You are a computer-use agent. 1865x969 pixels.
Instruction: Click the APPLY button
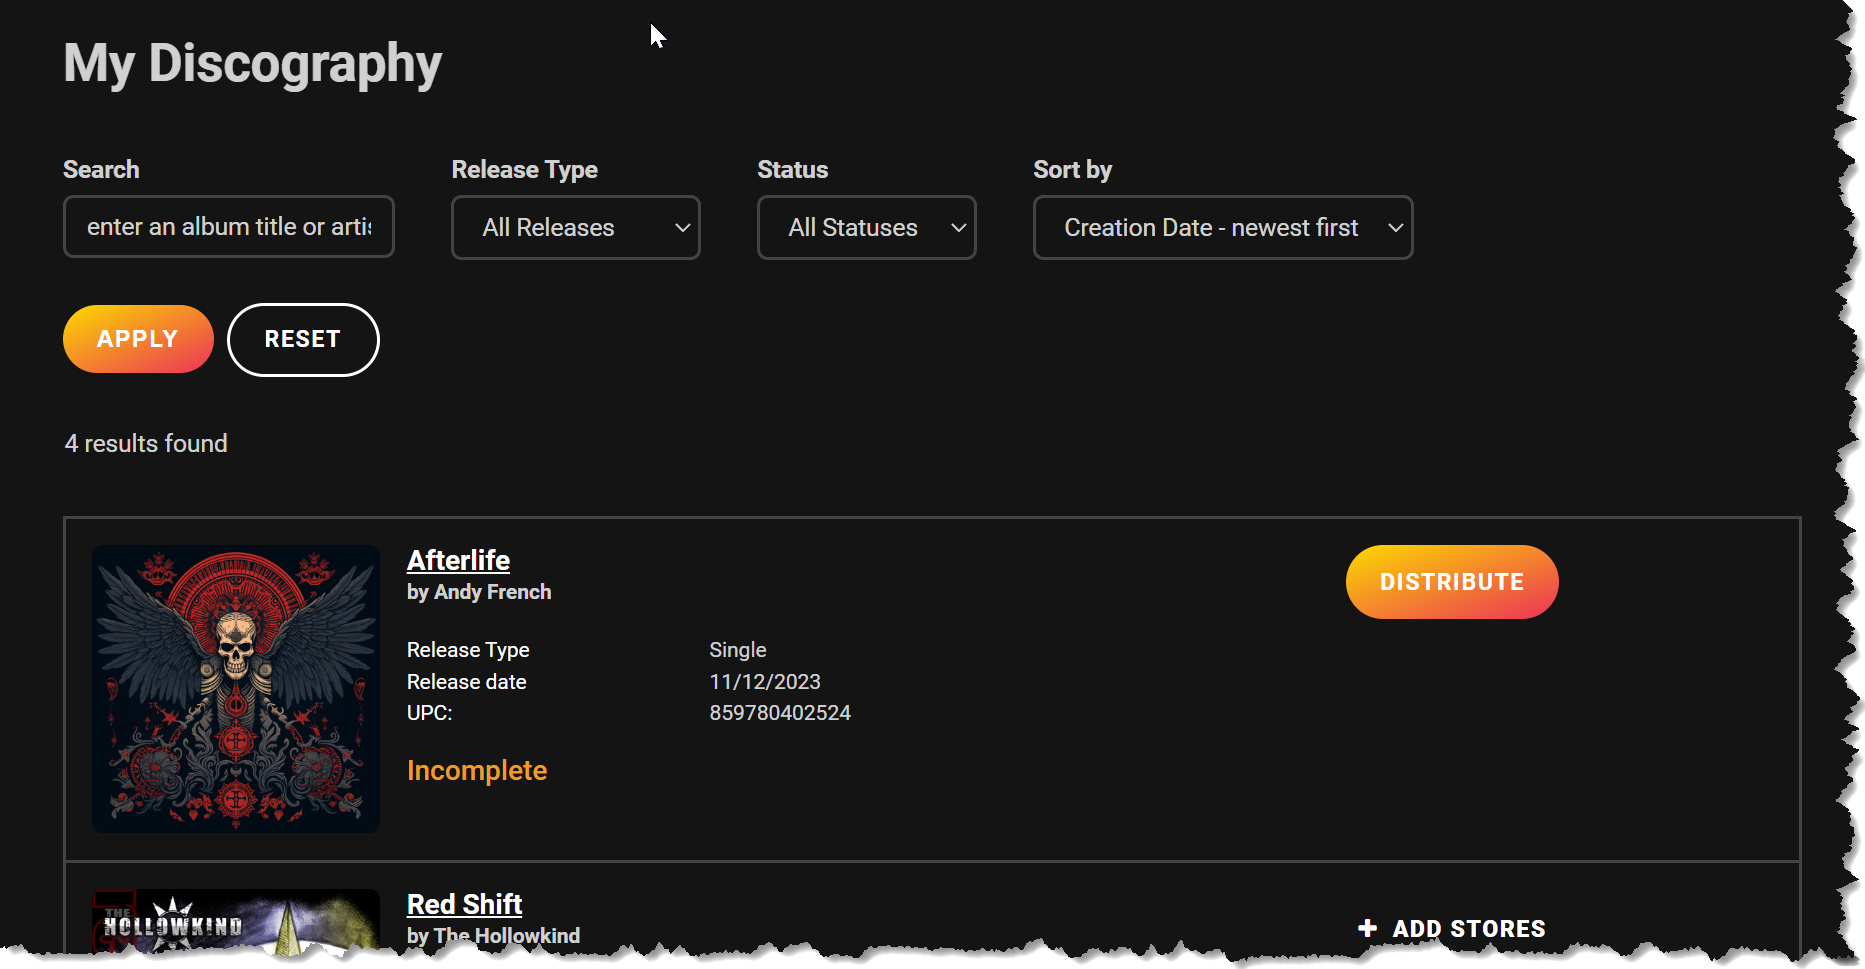[138, 339]
